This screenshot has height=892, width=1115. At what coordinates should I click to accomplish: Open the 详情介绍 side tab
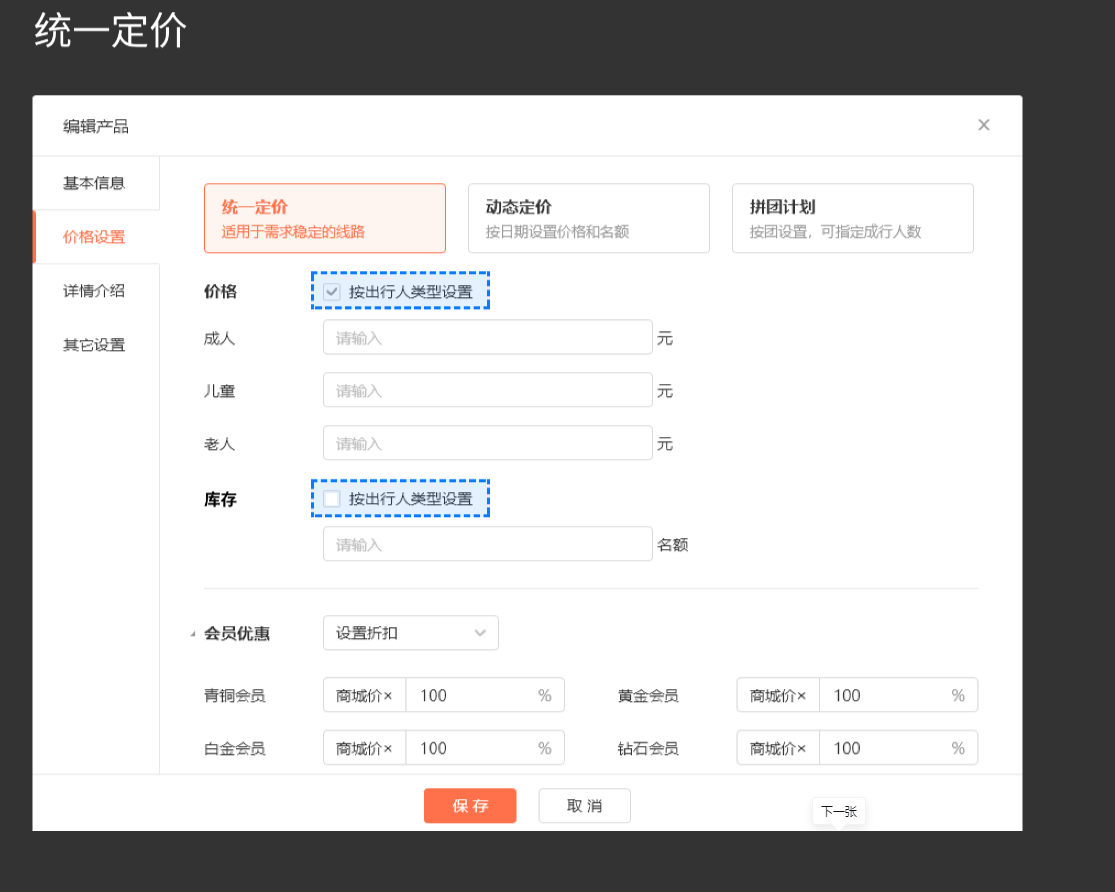96,291
